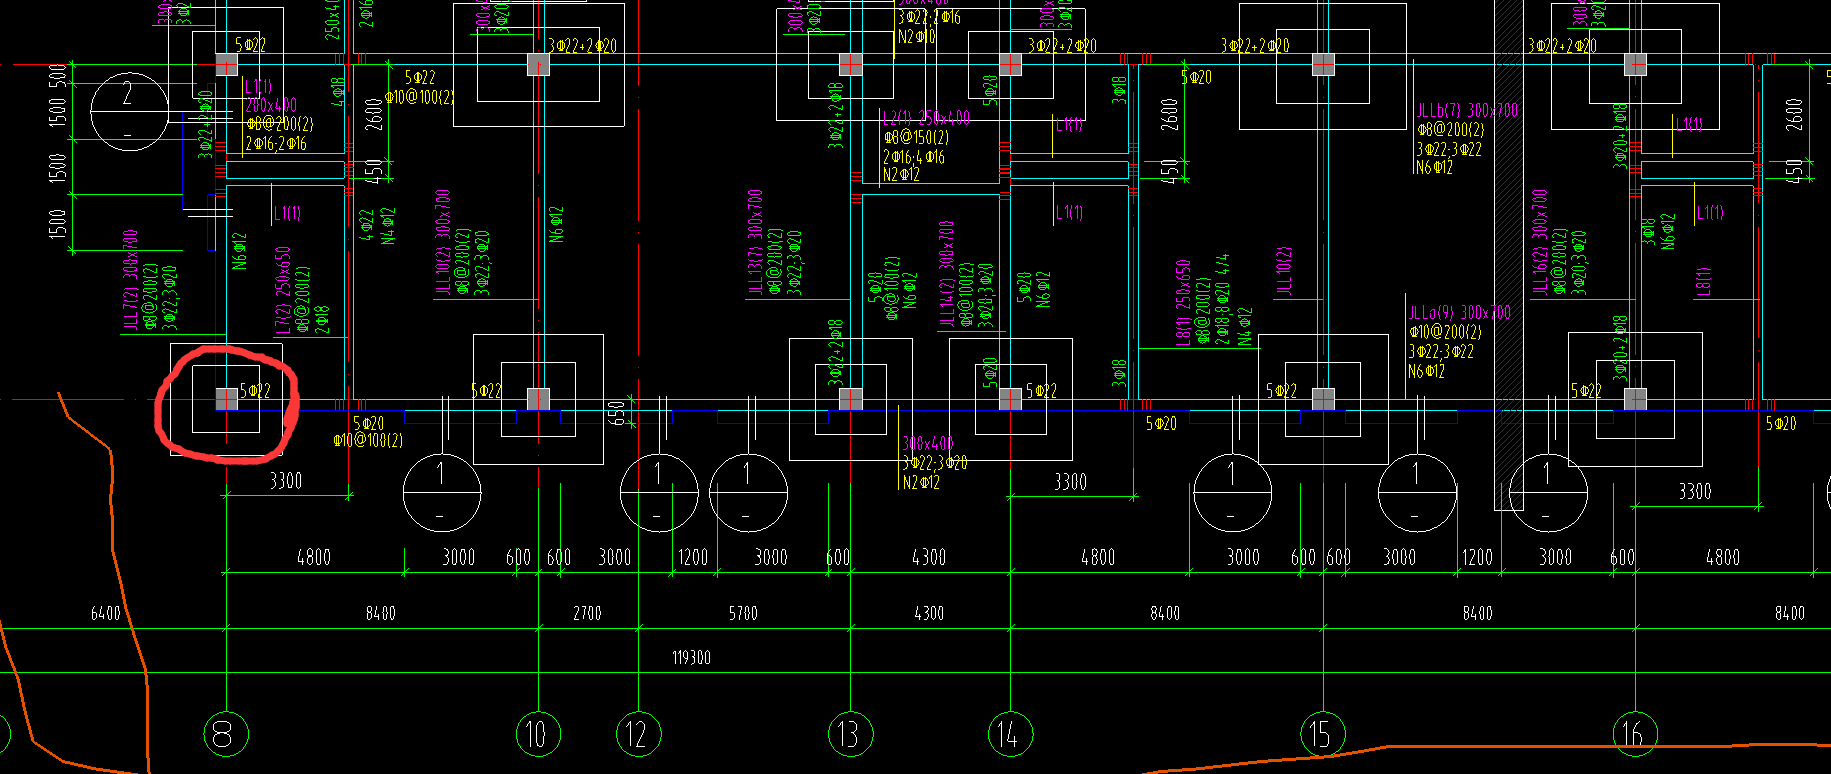1831x774 pixels.
Task: Select rebar text 2Φ18;8Φ20 4/4
Action: (1222, 299)
